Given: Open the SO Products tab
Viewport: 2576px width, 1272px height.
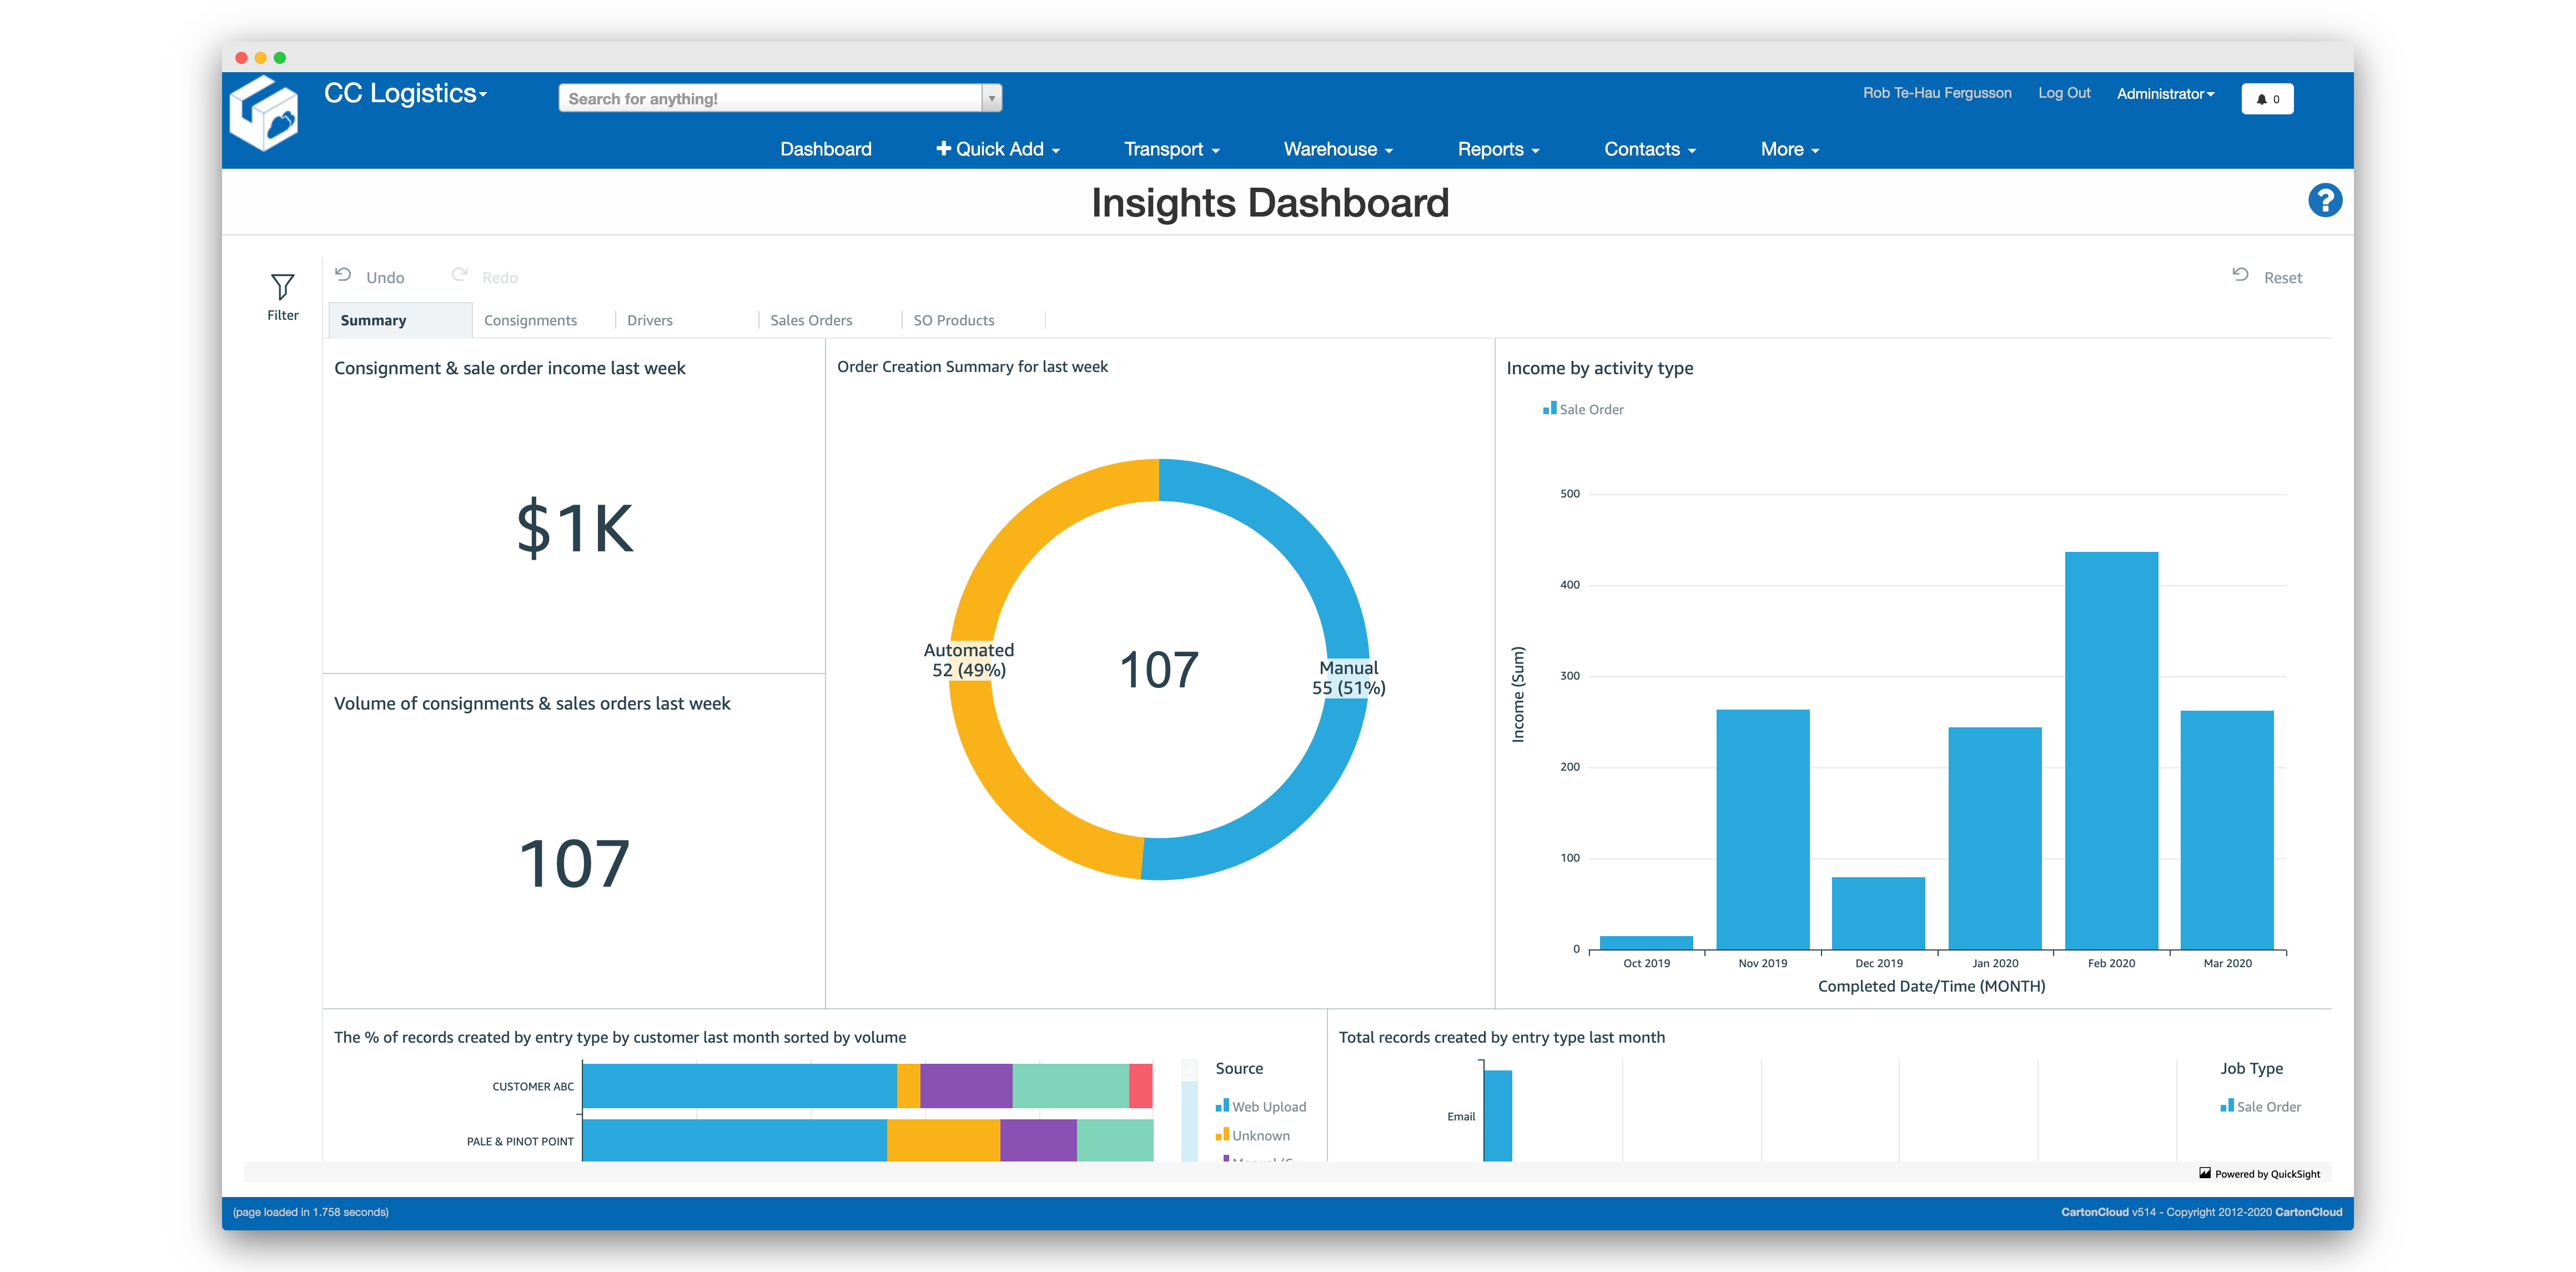Looking at the screenshot, I should pyautogui.click(x=953, y=320).
